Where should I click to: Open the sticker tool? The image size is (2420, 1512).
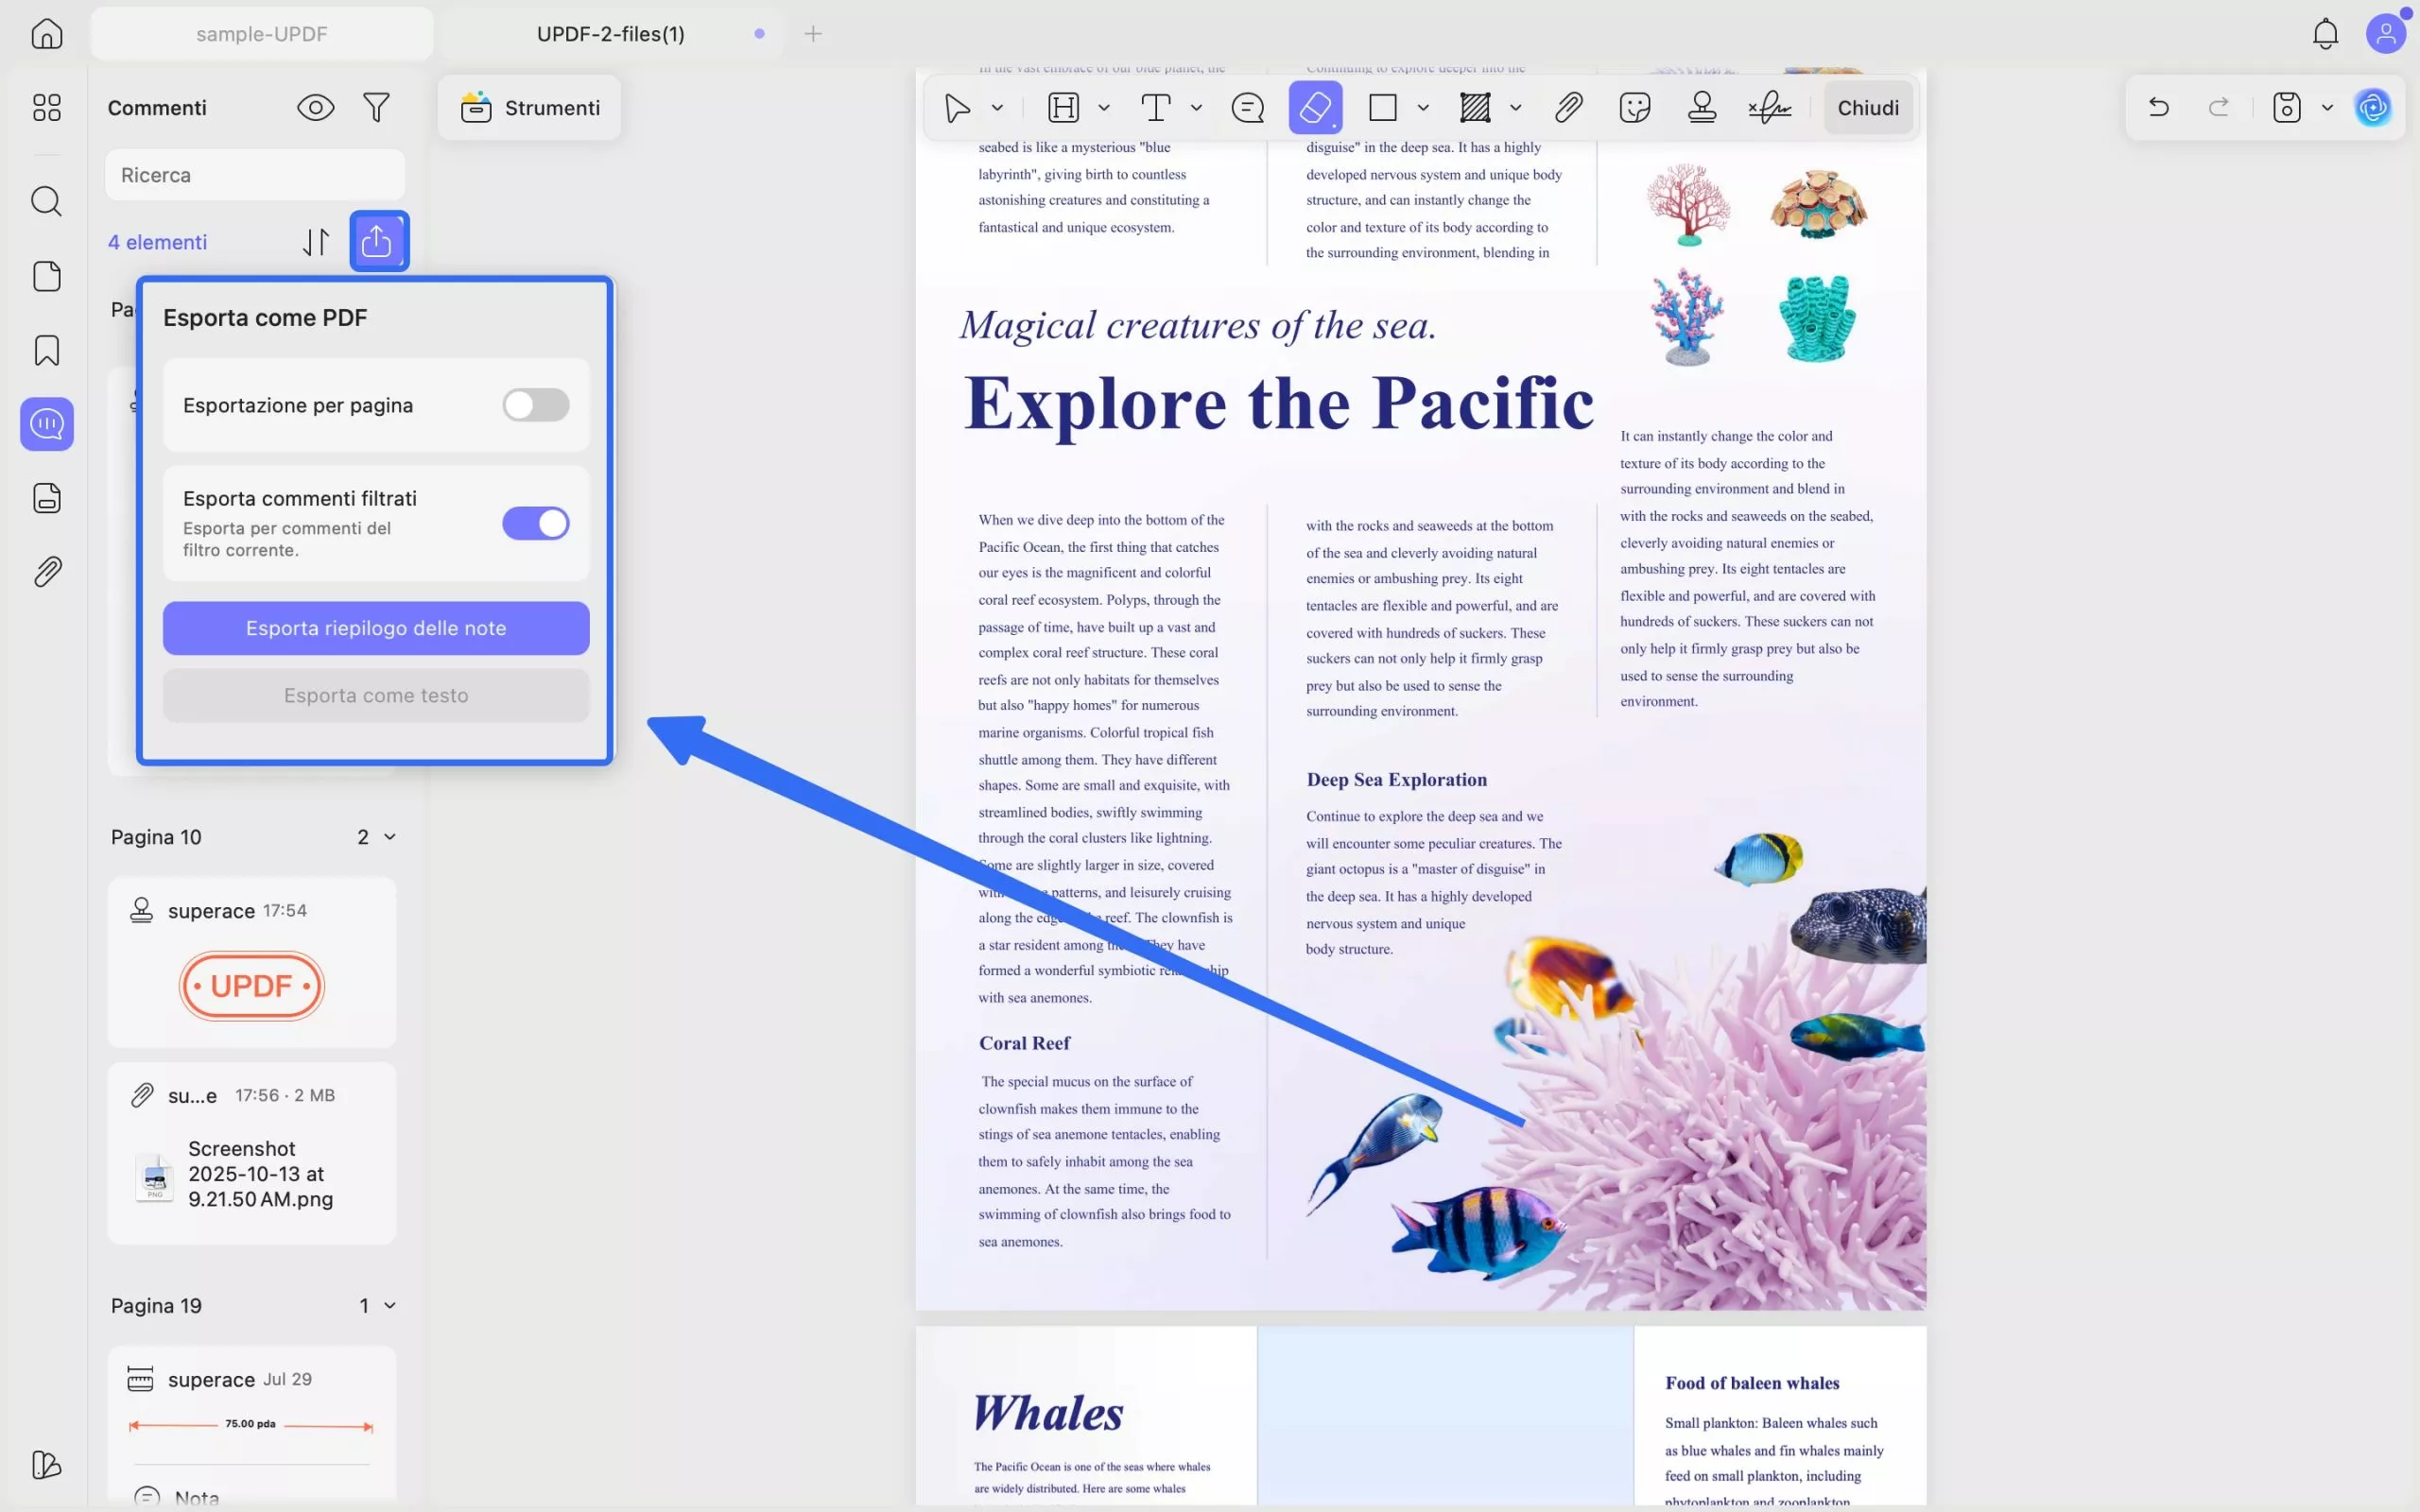tap(1634, 107)
